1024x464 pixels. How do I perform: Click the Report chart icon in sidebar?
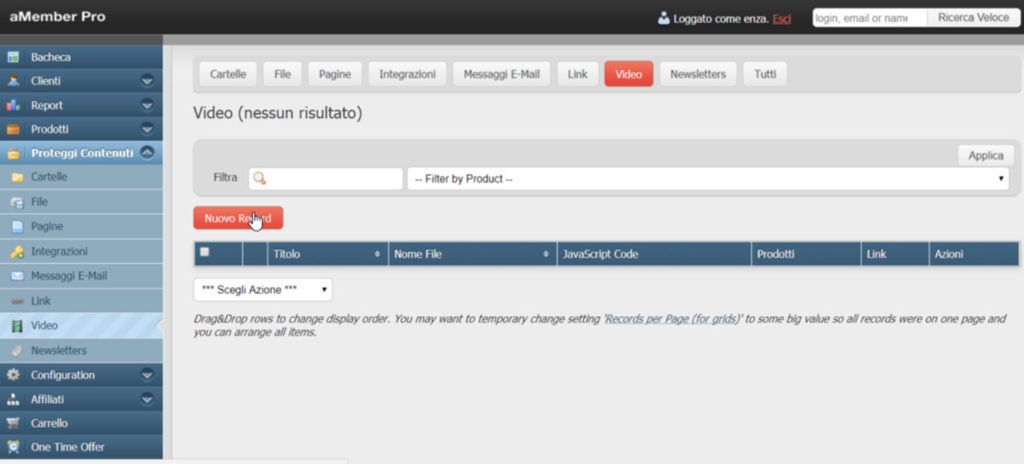(x=13, y=105)
